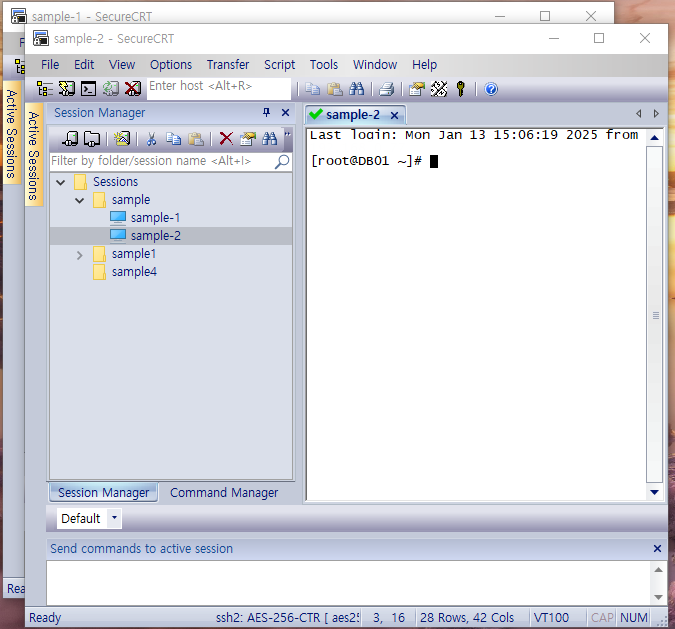675x629 pixels.
Task: Click main toolbar Copy icon
Action: 313,89
